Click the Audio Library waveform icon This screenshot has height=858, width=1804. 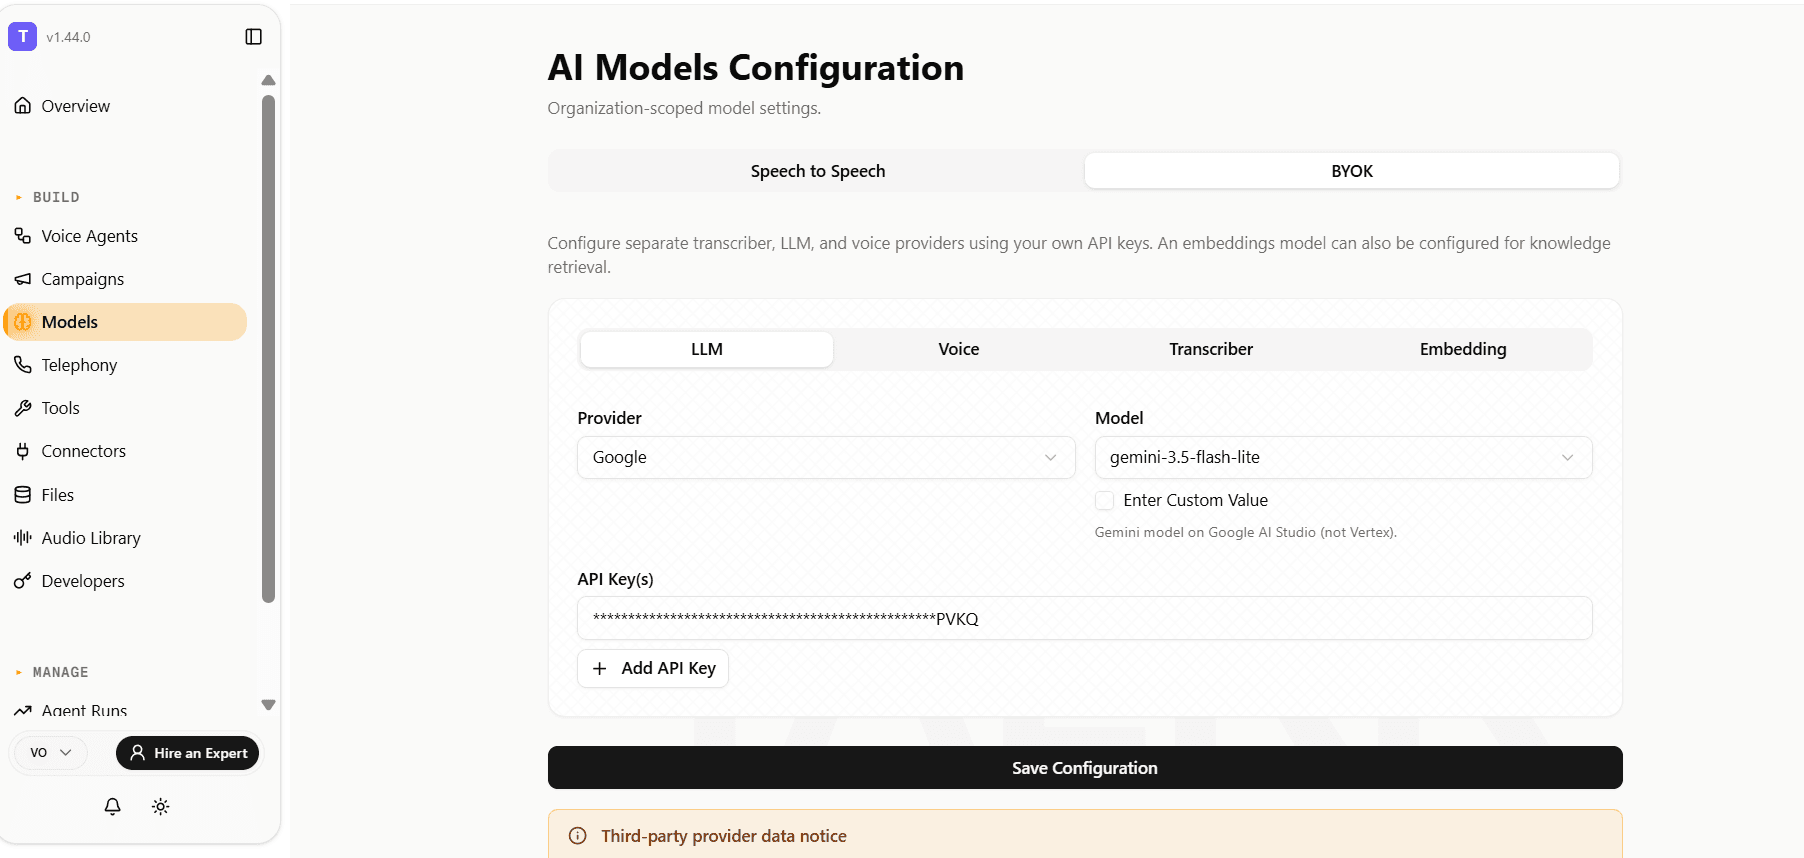23,538
